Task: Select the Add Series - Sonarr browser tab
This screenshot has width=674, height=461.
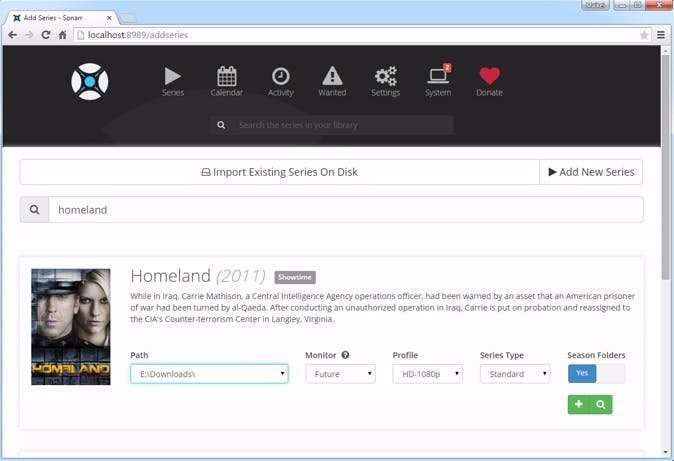Action: point(62,18)
